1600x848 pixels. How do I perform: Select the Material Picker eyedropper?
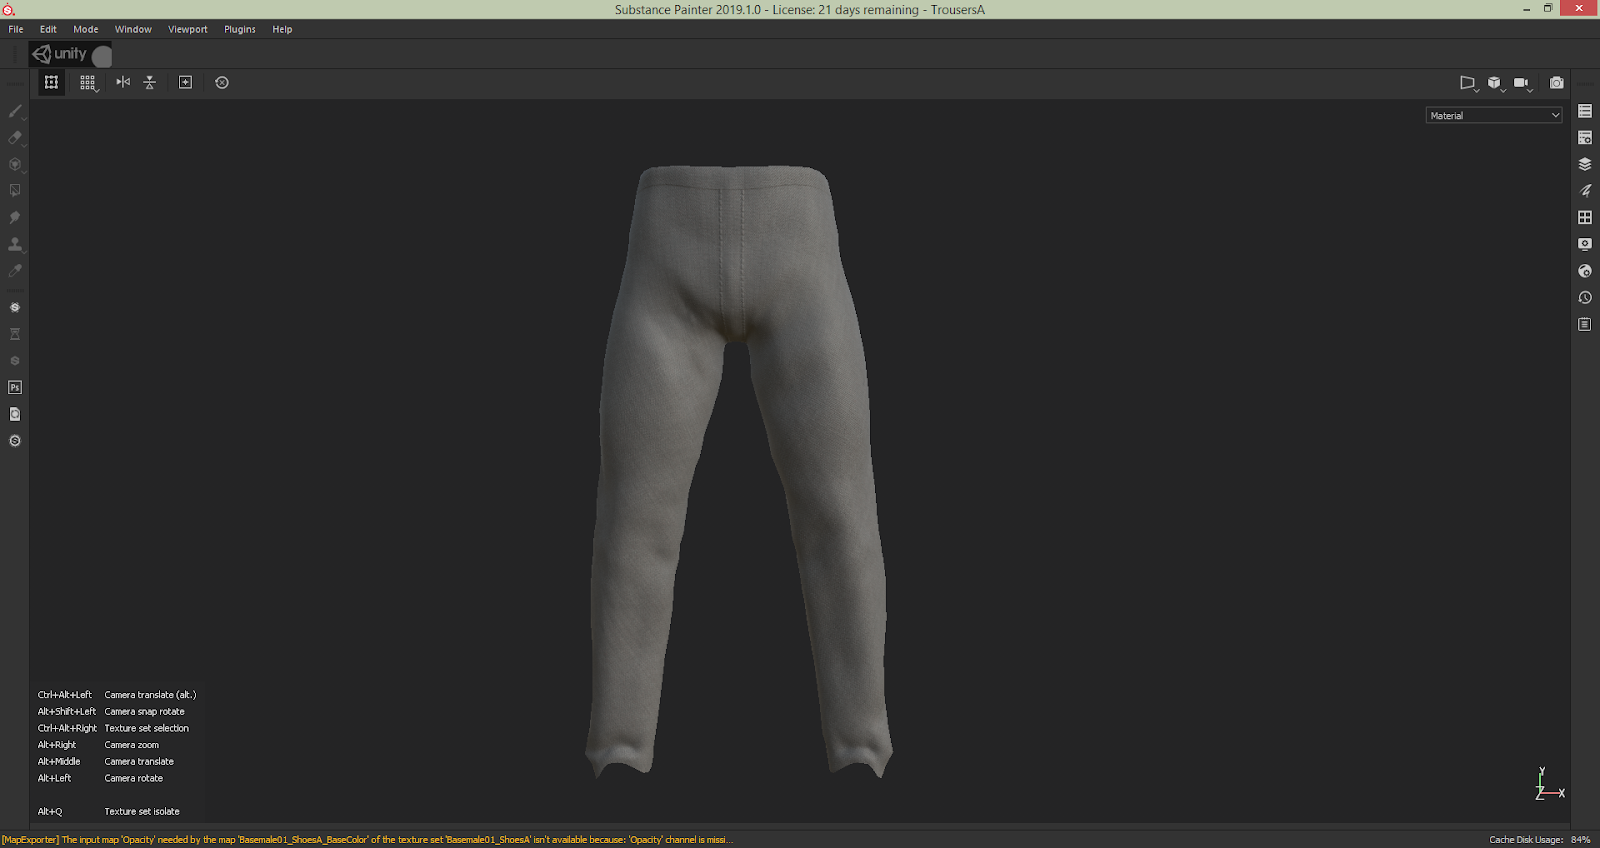(x=15, y=270)
